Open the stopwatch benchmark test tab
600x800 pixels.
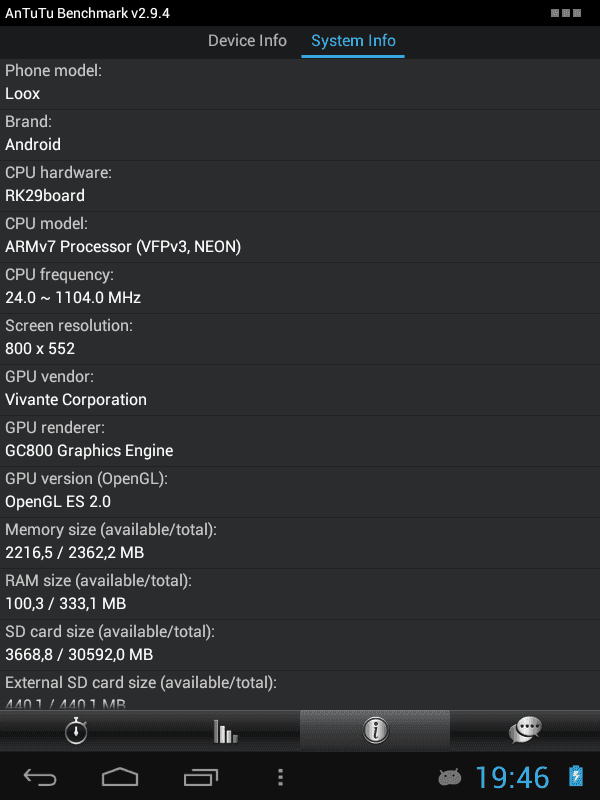[x=76, y=731]
